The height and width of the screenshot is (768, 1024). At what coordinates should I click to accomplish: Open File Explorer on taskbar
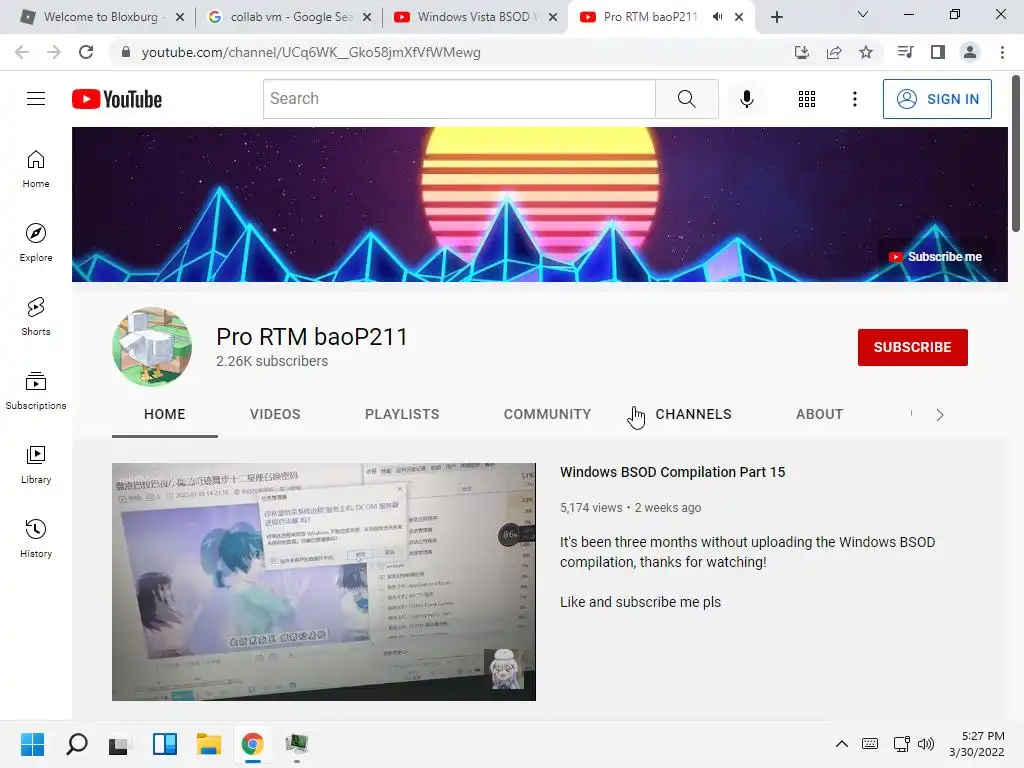tap(209, 744)
